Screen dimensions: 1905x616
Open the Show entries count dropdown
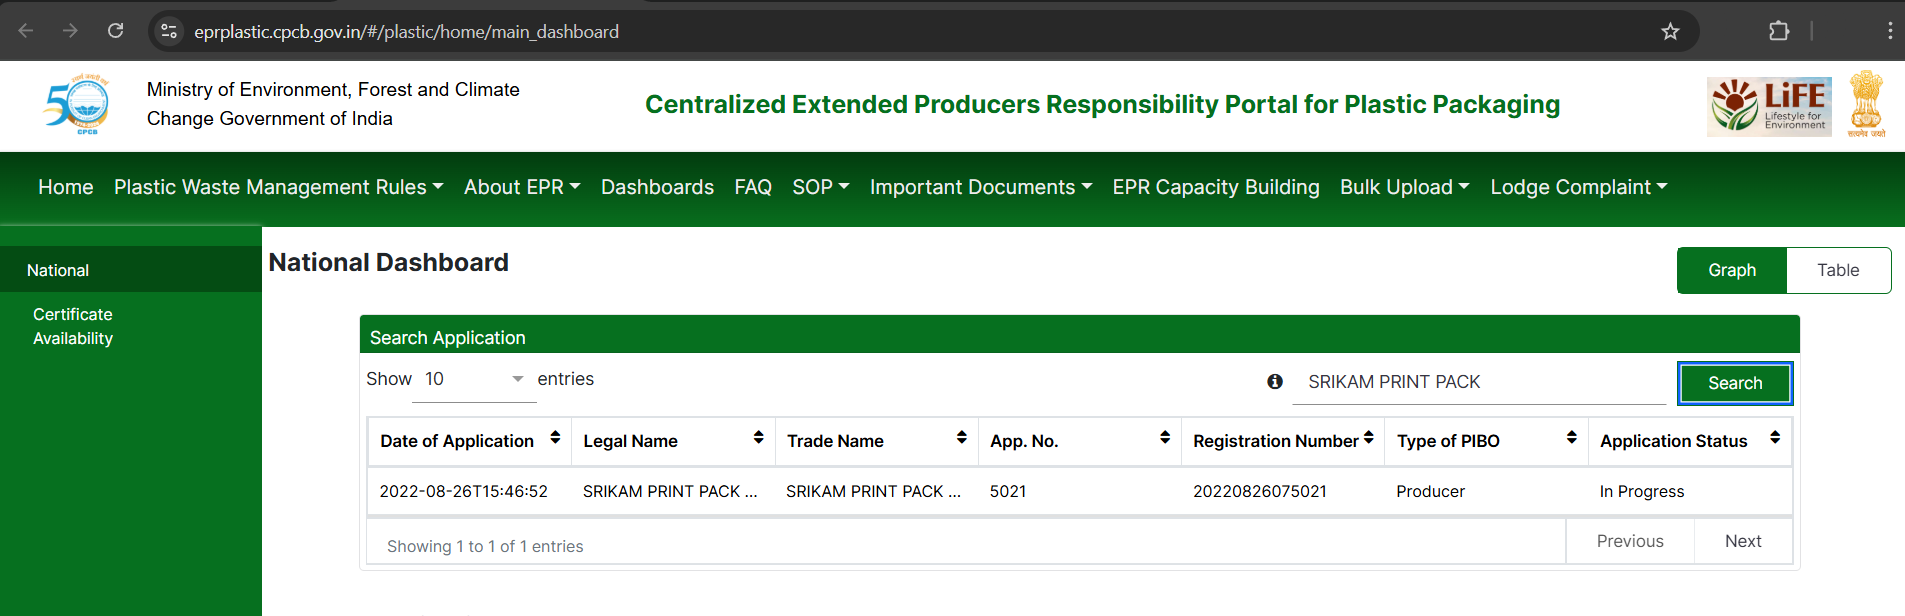tap(474, 380)
